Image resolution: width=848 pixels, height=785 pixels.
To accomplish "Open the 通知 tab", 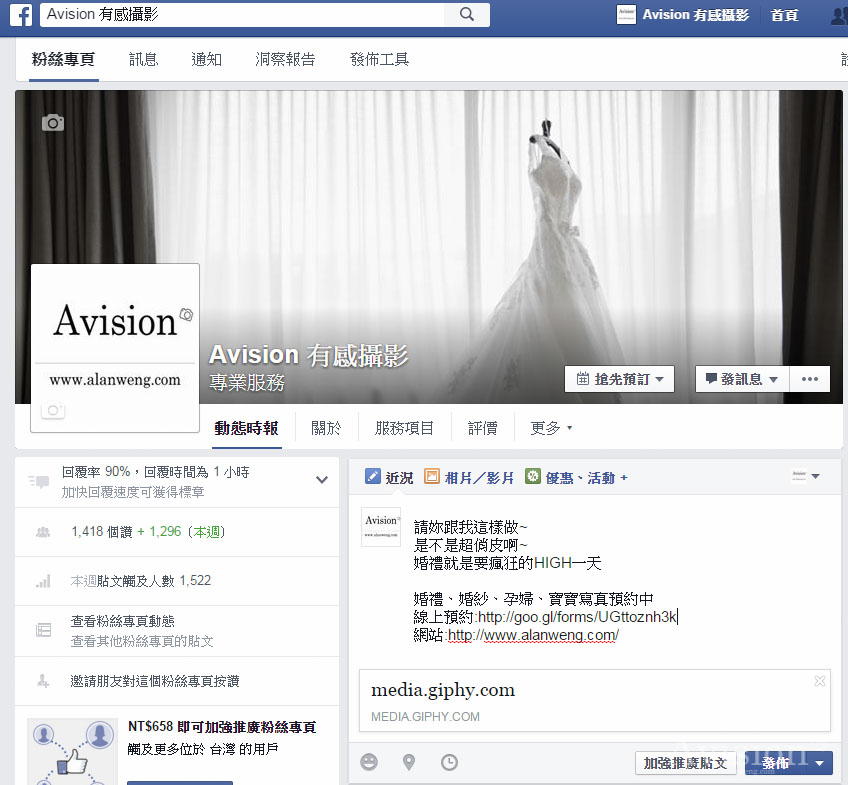I will click(x=206, y=59).
